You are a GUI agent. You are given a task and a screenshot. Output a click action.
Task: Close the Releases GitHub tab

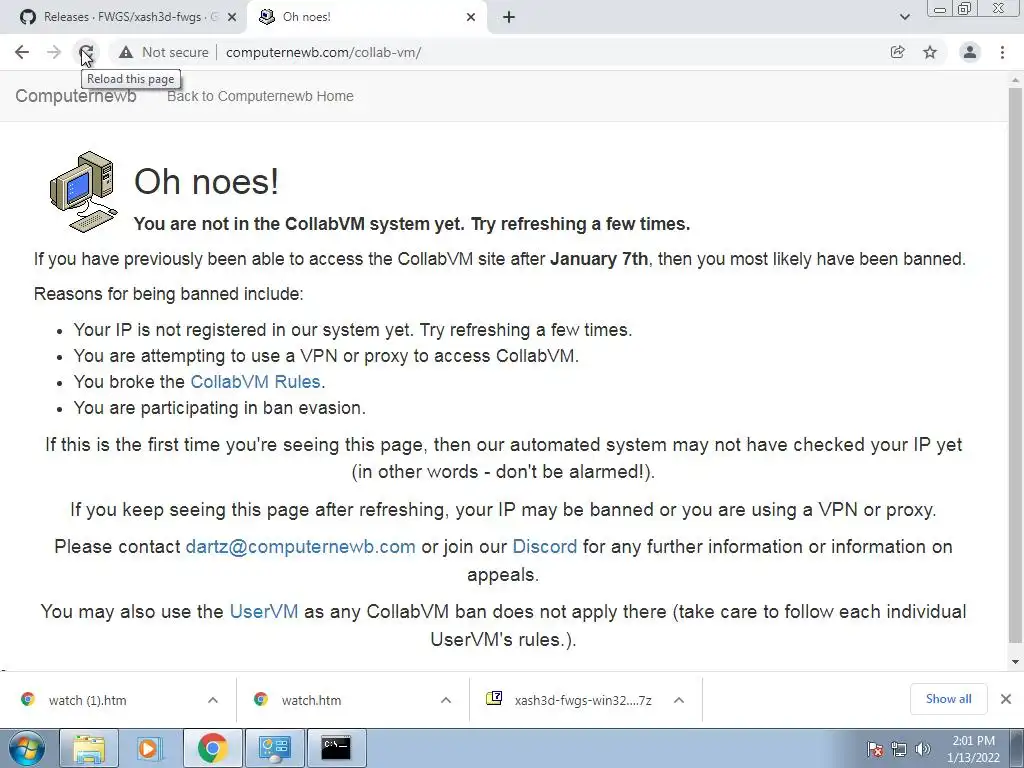232,17
